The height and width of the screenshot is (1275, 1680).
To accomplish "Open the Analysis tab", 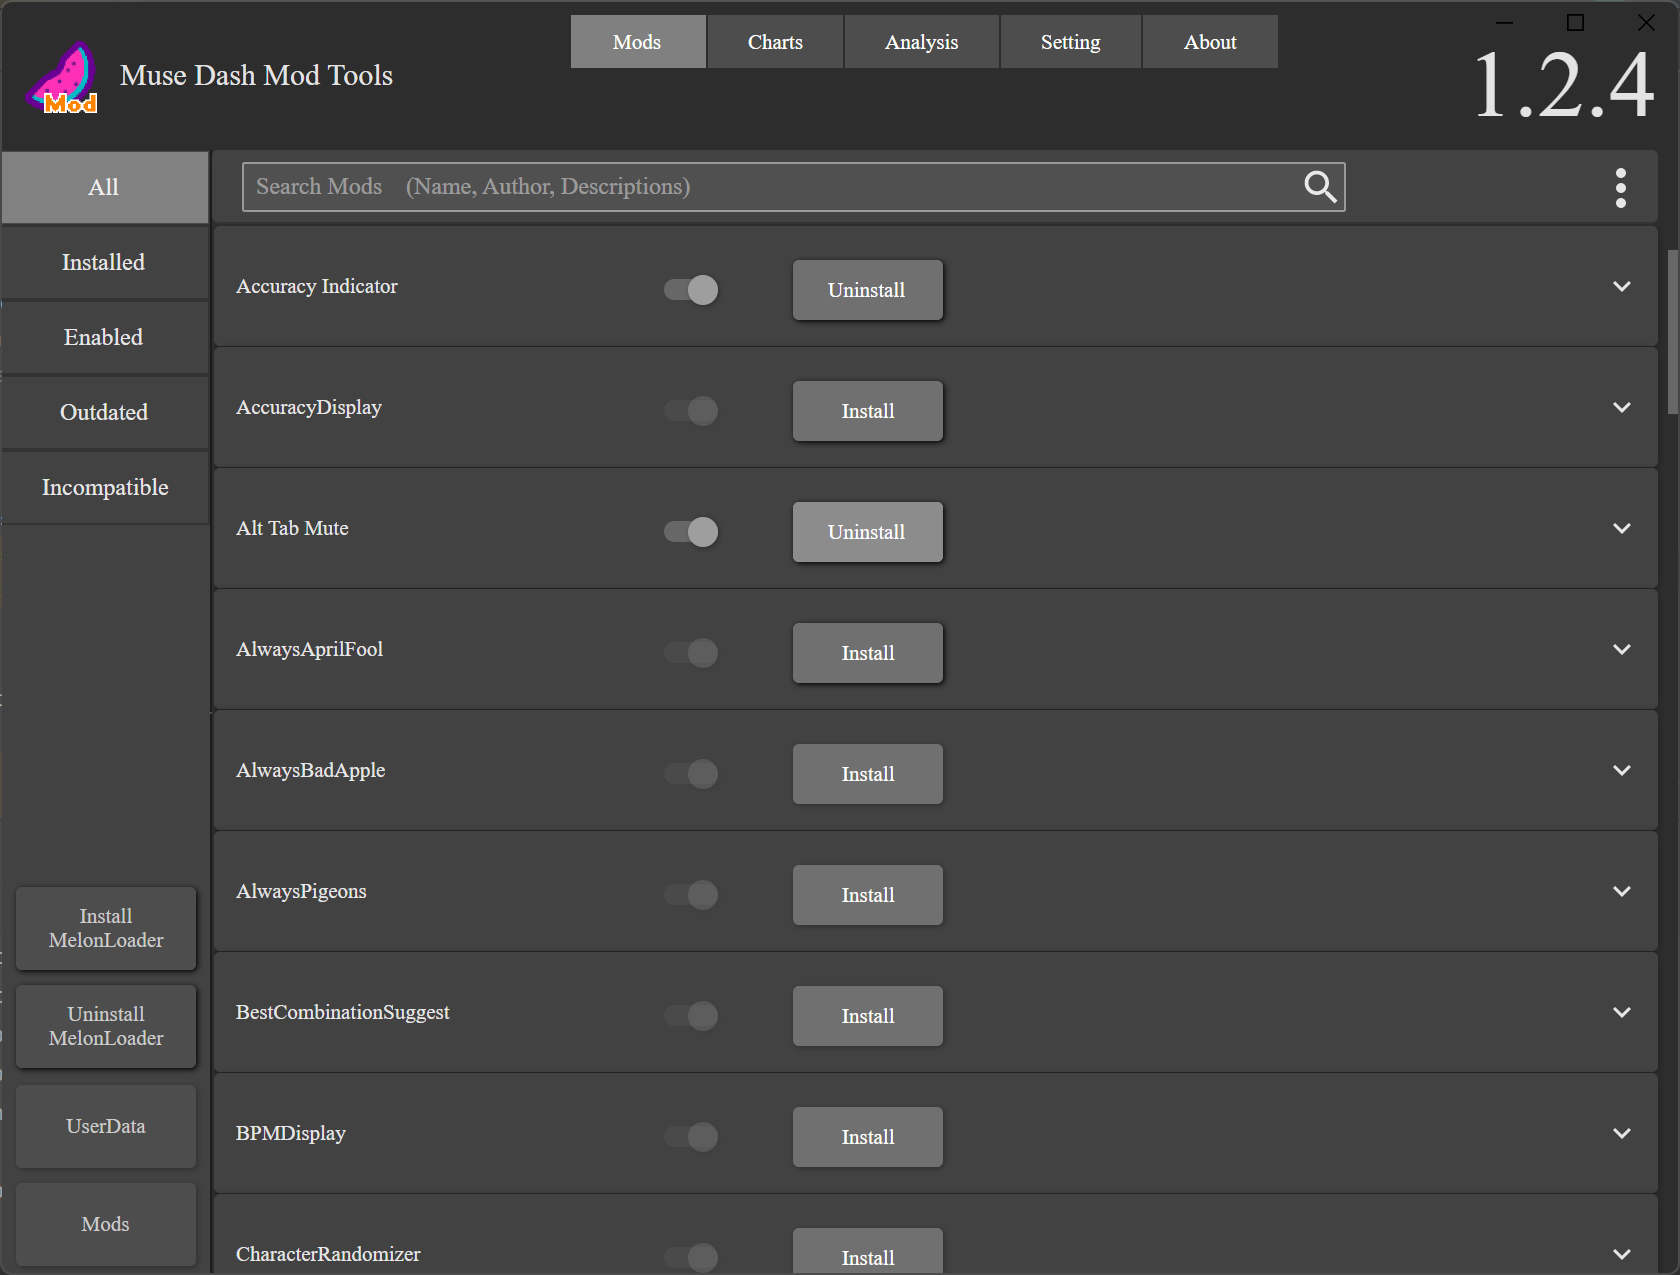I will pyautogui.click(x=921, y=42).
